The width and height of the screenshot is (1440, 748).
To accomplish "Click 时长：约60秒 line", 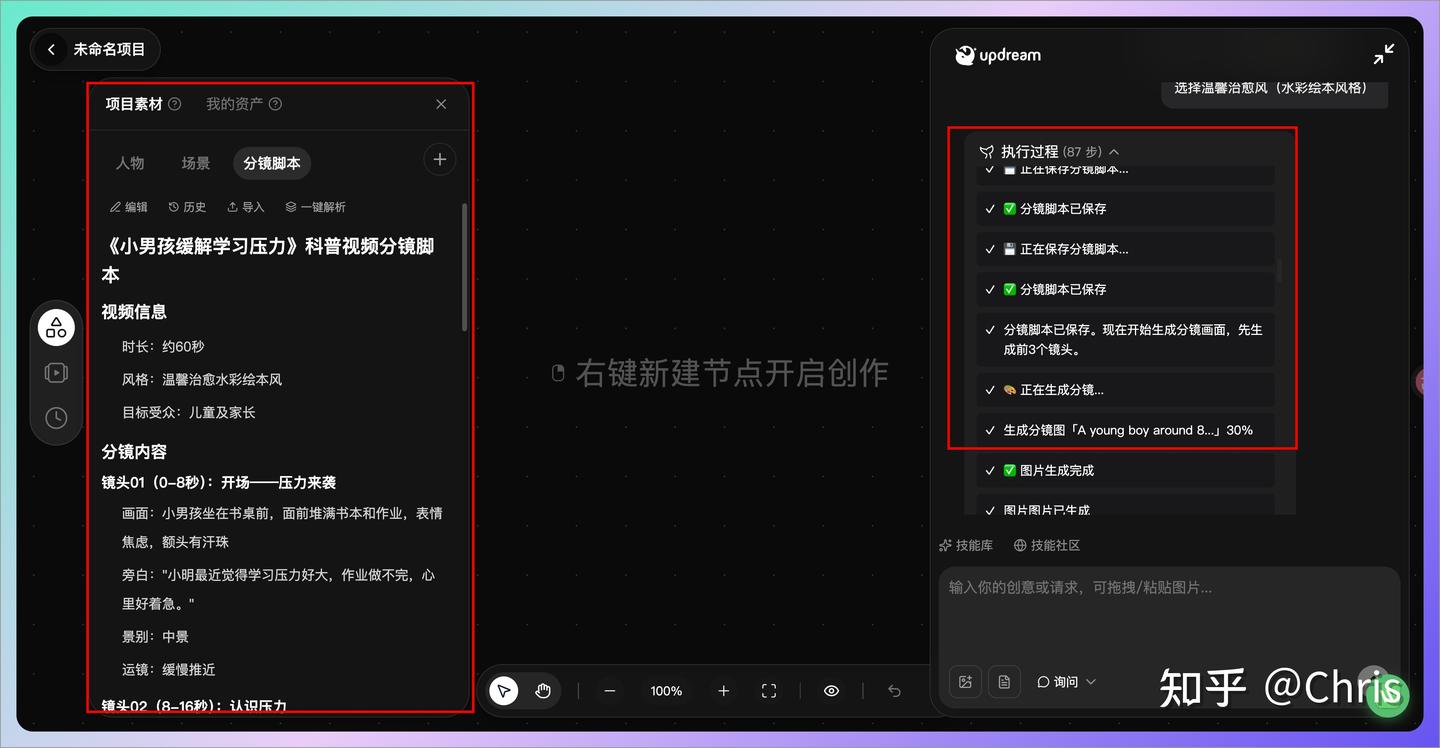I will [163, 346].
